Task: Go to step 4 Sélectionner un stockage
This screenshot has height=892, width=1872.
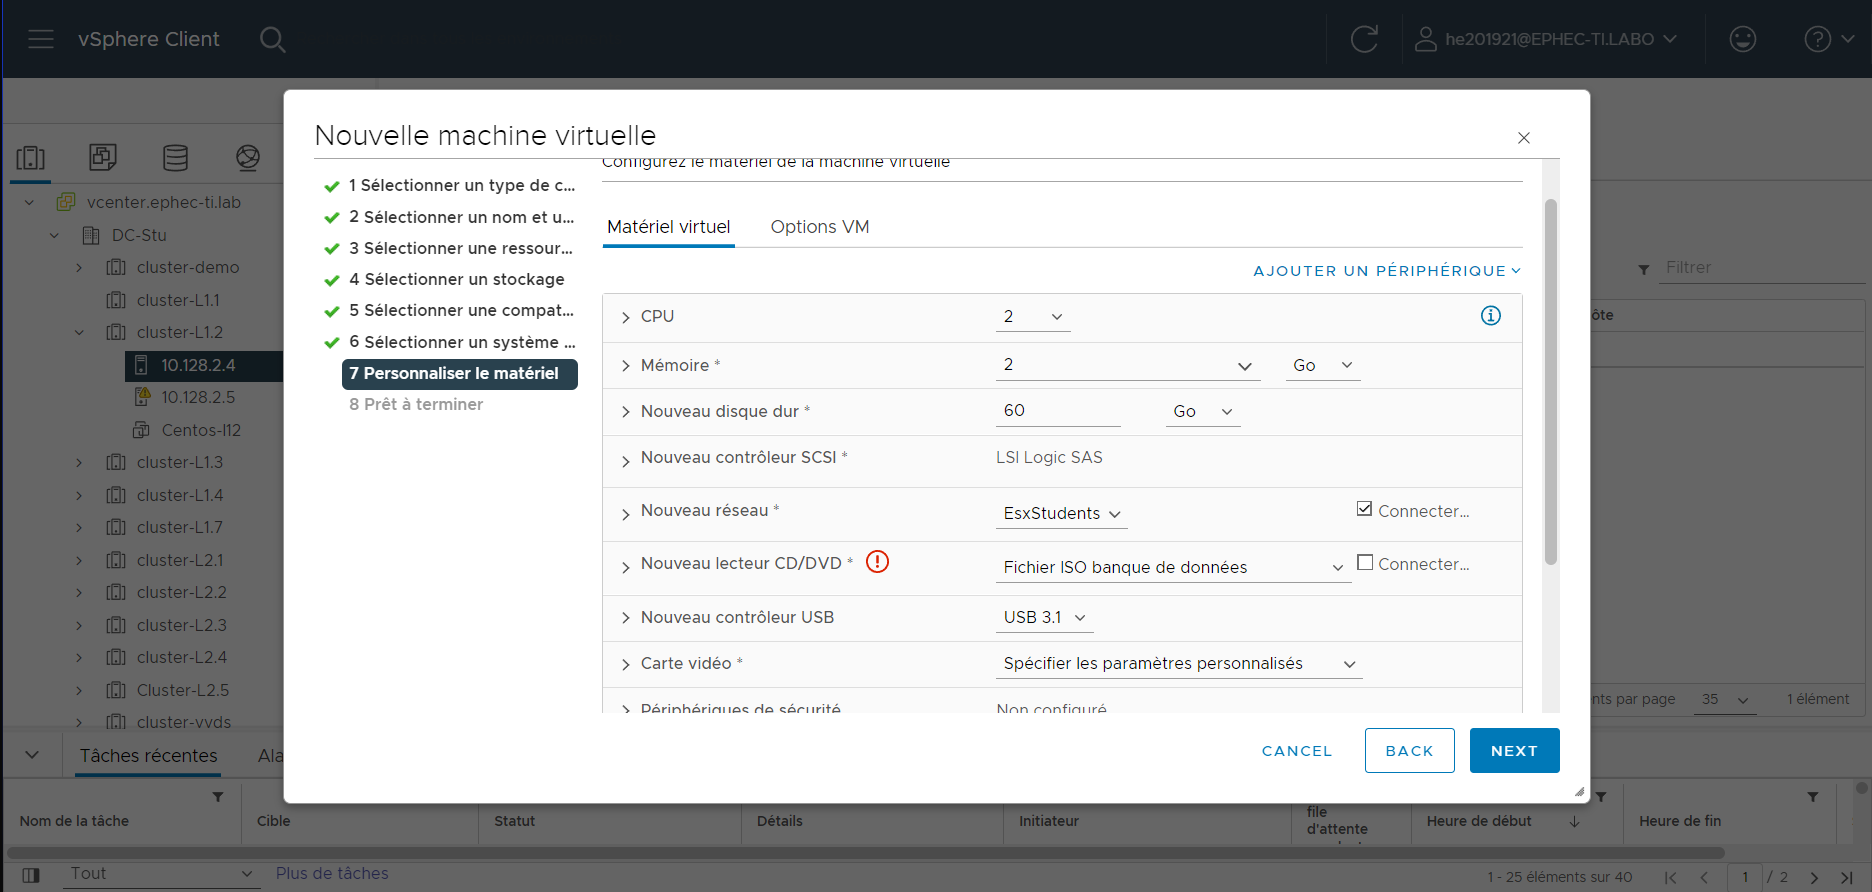Action: coord(456,279)
